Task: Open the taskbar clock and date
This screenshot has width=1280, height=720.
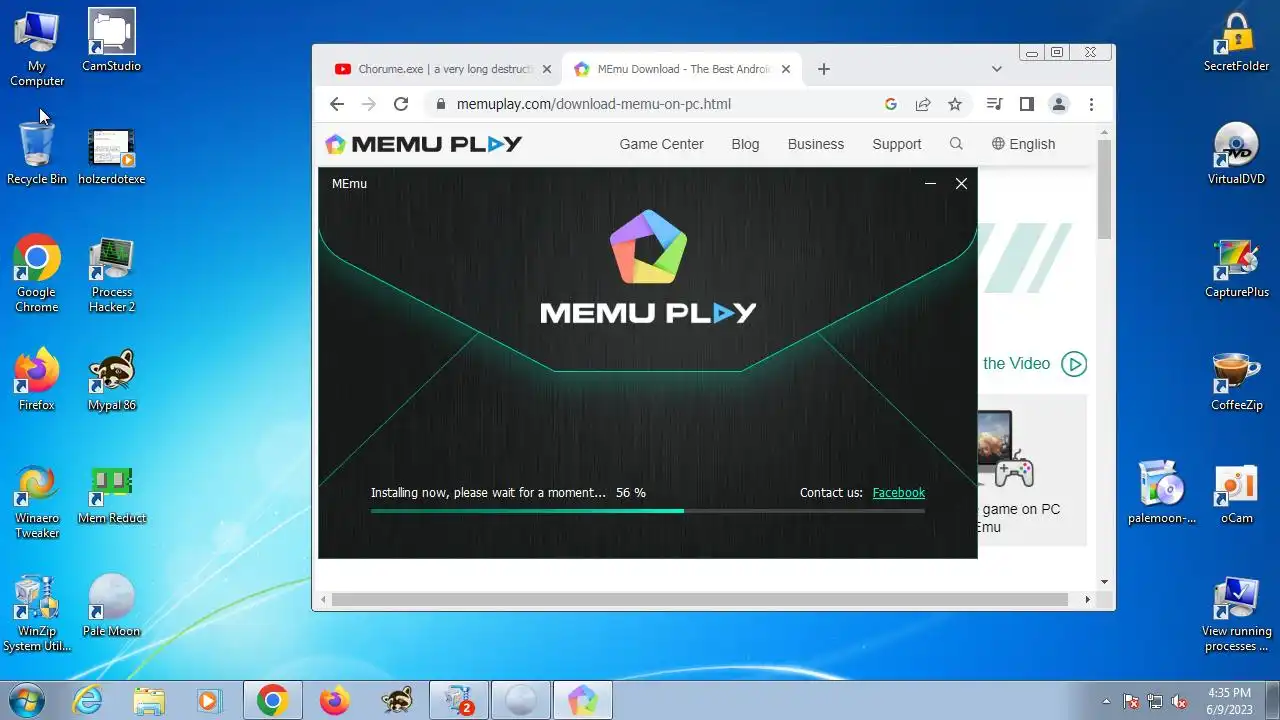Action: click(1229, 700)
